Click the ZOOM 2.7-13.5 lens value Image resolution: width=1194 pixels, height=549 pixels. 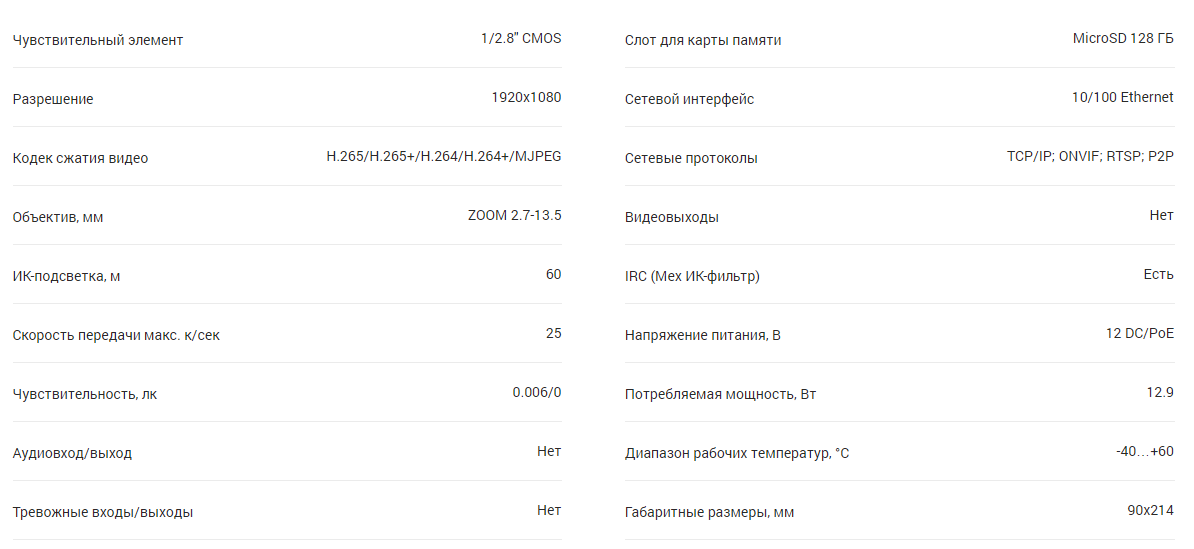point(514,216)
